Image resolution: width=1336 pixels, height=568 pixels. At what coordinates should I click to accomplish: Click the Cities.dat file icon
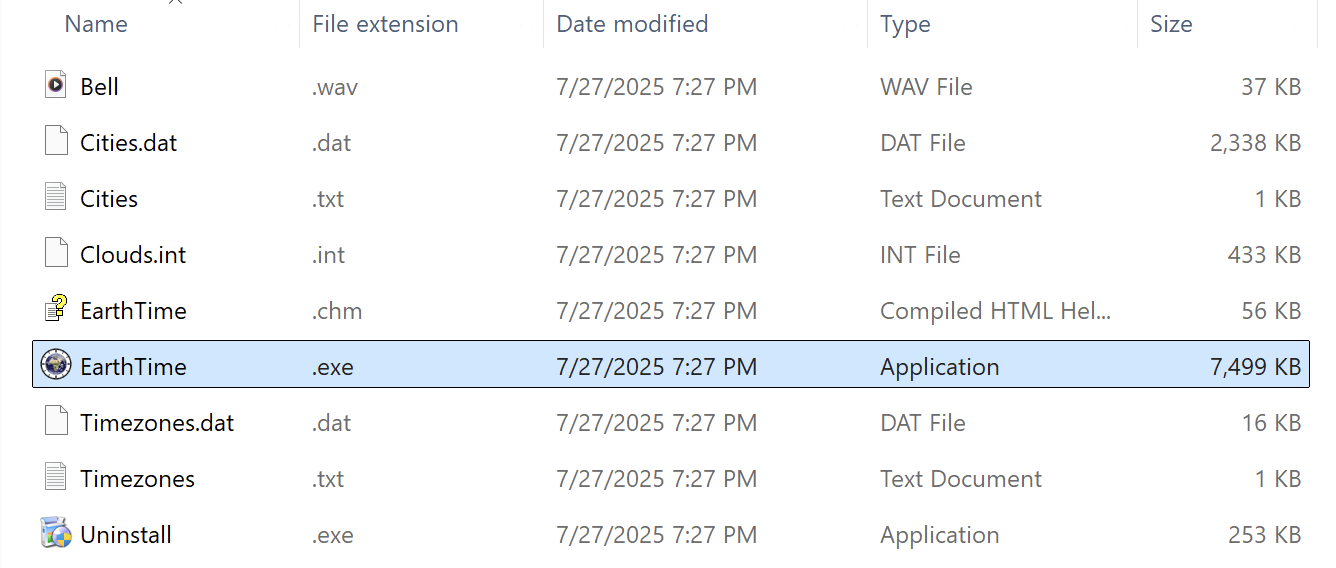click(x=56, y=142)
